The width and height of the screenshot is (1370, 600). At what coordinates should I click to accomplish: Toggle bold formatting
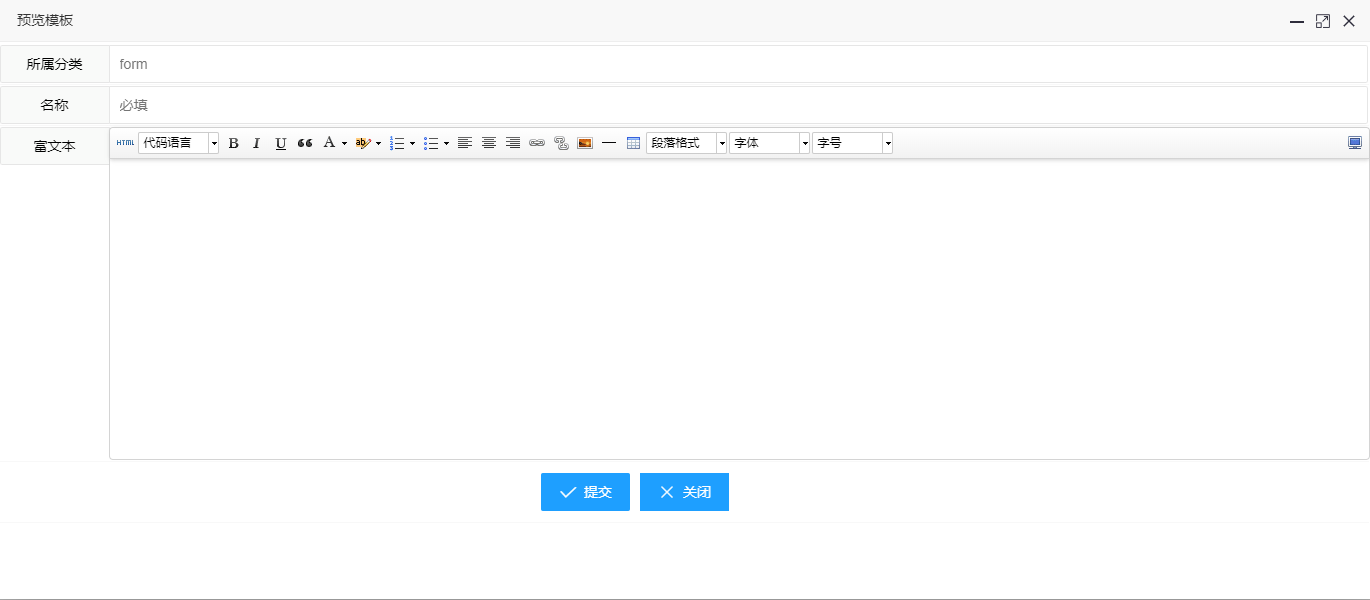[233, 143]
